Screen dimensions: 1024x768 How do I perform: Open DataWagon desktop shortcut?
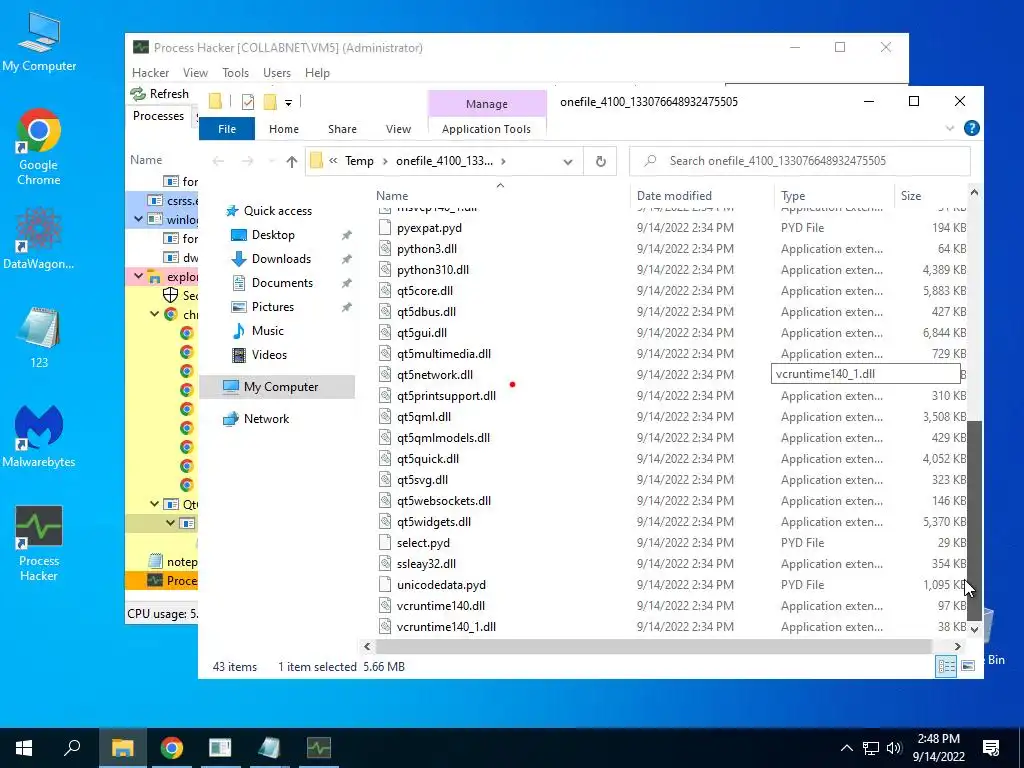pos(39,237)
